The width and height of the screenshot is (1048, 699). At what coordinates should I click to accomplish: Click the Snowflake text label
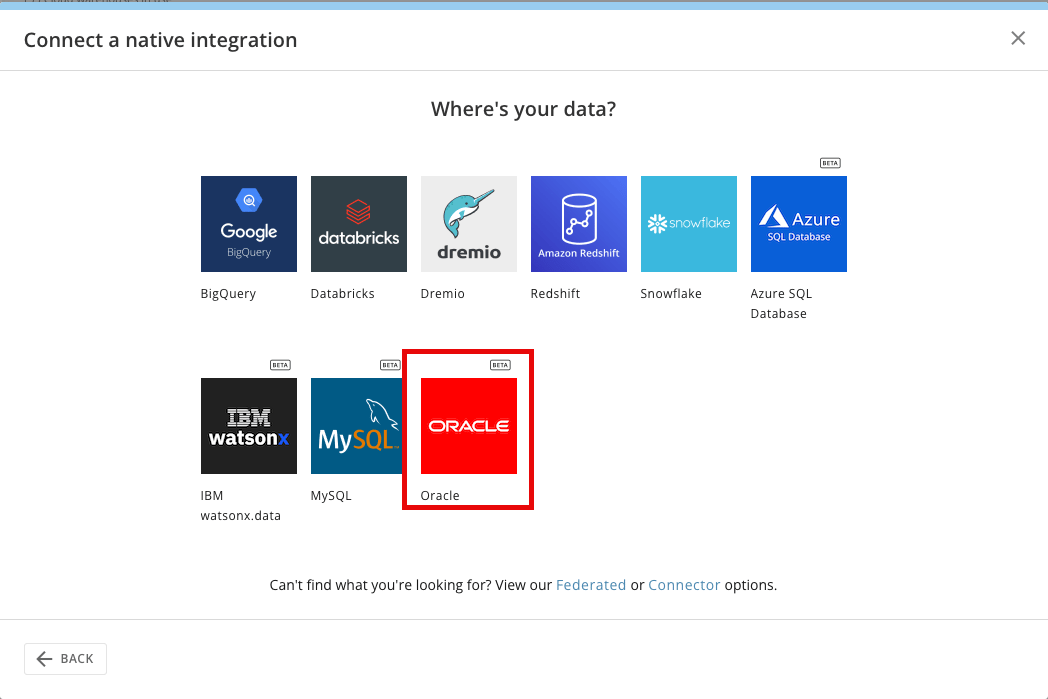[671, 293]
